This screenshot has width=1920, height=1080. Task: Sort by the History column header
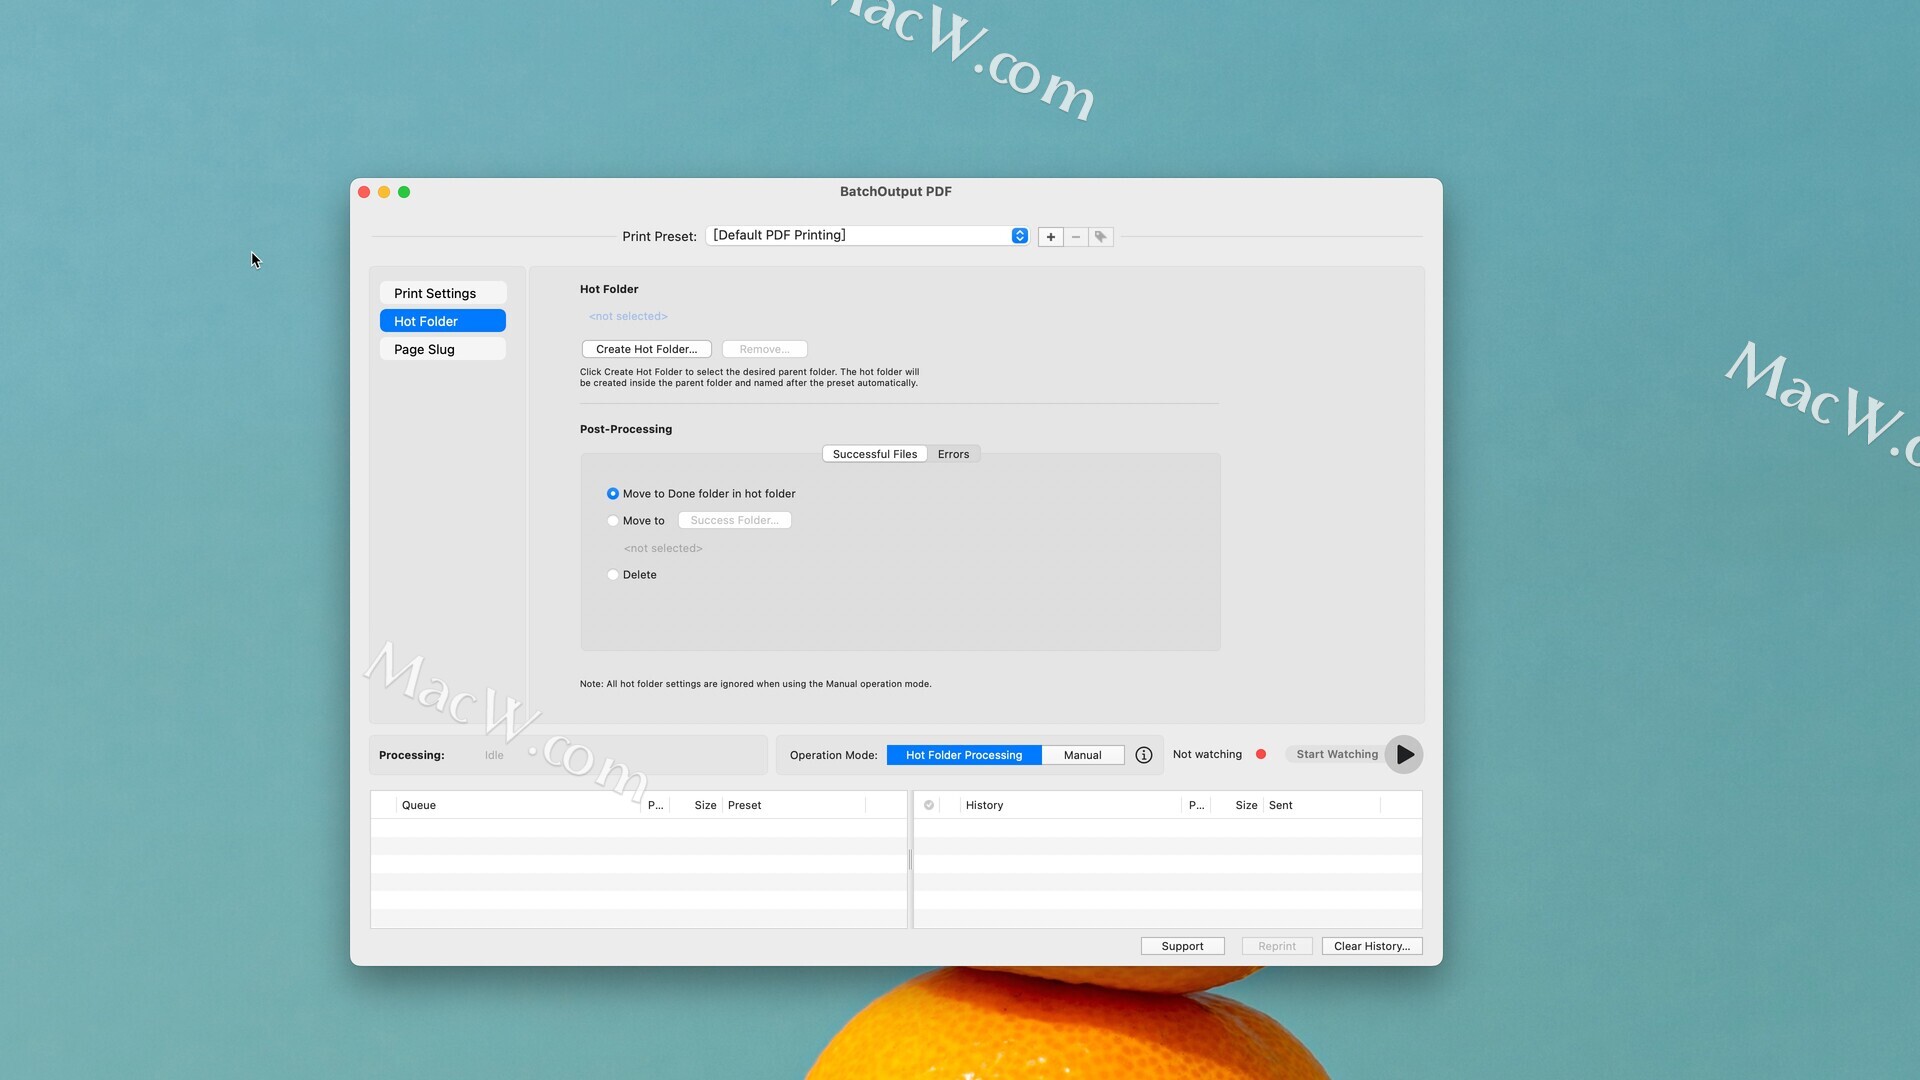point(1070,805)
